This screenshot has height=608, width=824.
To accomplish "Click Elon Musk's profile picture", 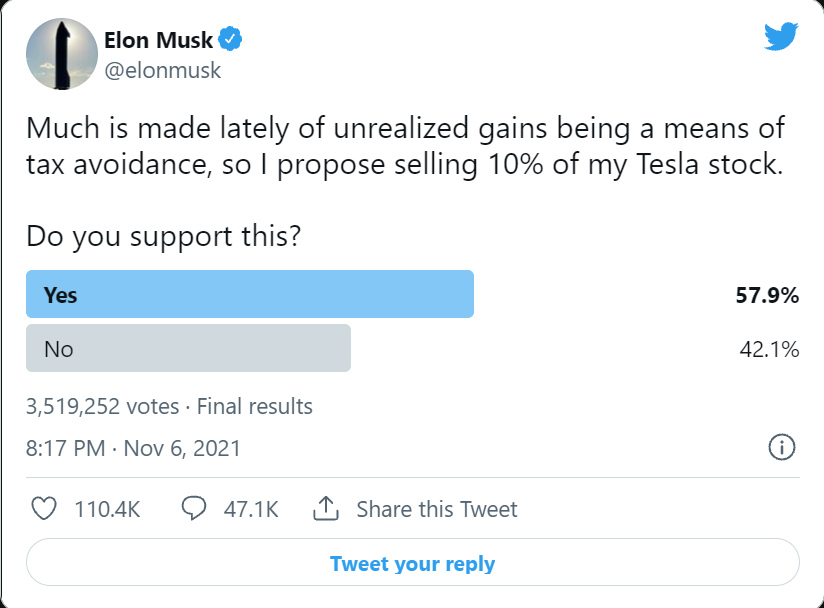I will click(61, 53).
